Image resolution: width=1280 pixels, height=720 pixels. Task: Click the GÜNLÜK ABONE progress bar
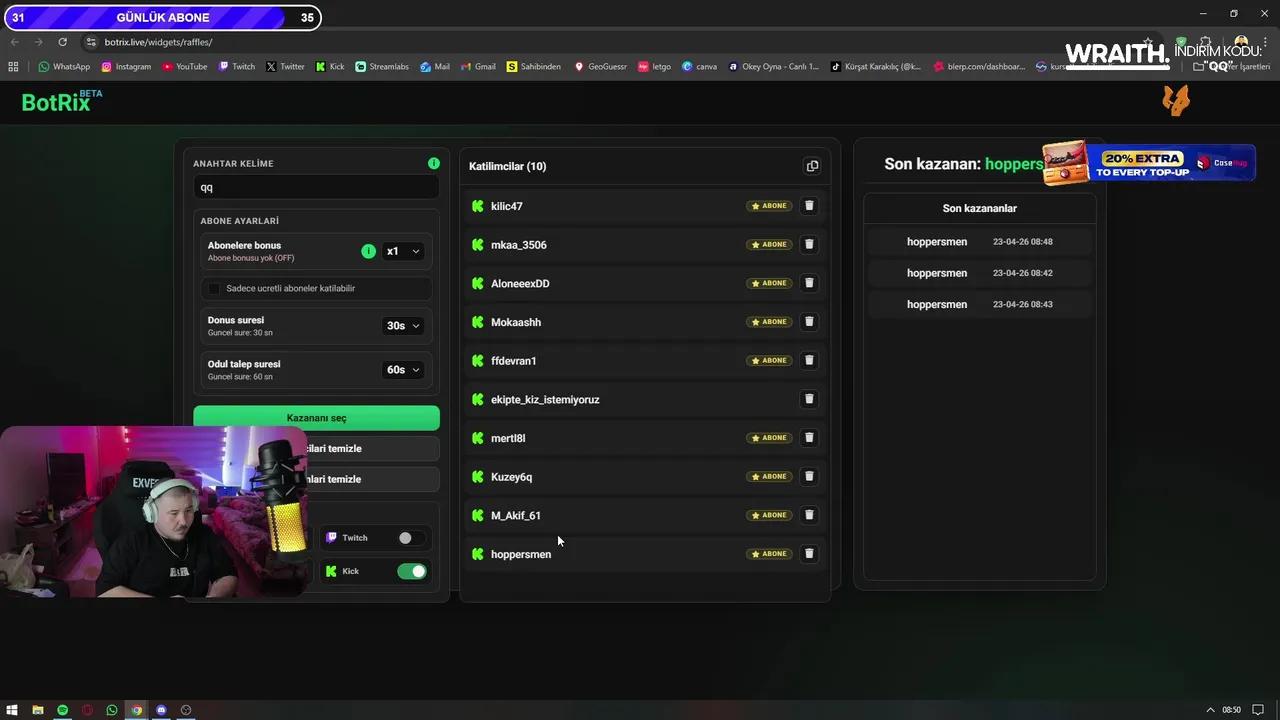pos(160,17)
